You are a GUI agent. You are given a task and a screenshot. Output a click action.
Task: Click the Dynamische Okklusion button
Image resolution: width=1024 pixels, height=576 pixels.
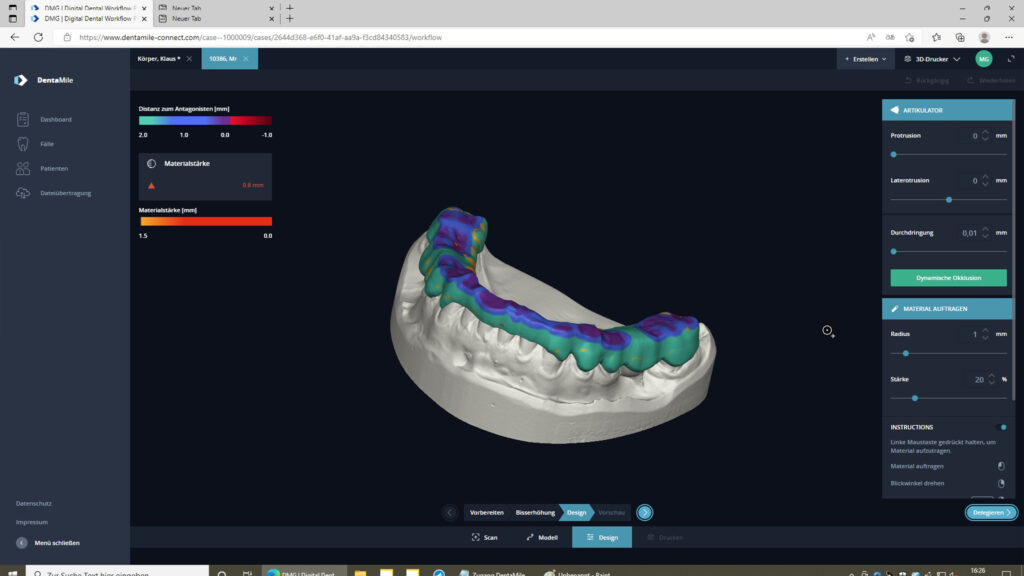tap(948, 278)
